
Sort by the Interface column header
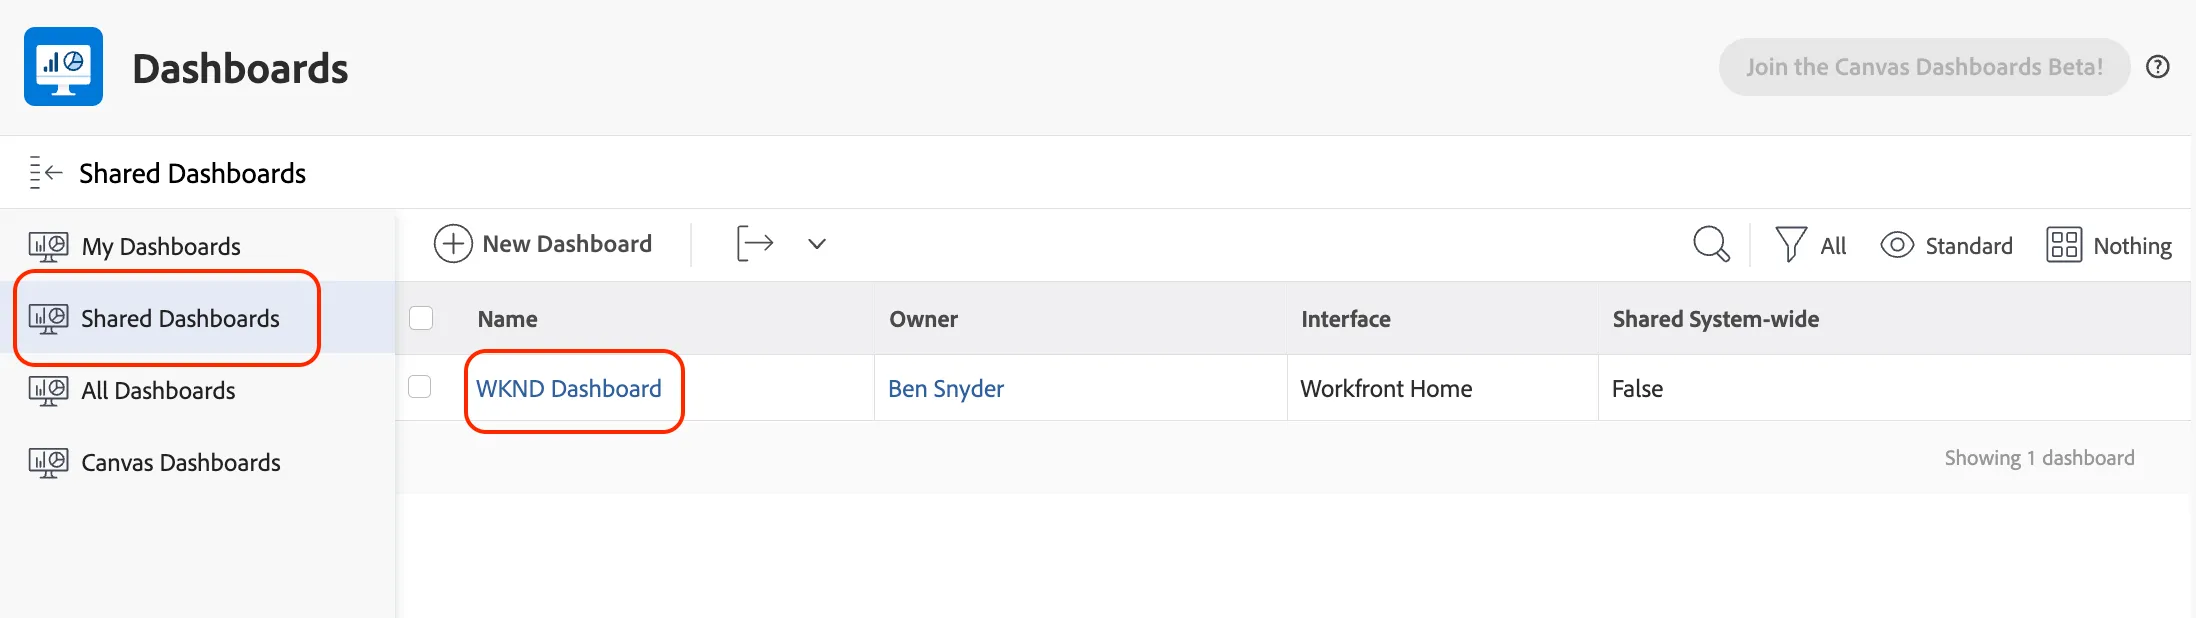[1346, 319]
